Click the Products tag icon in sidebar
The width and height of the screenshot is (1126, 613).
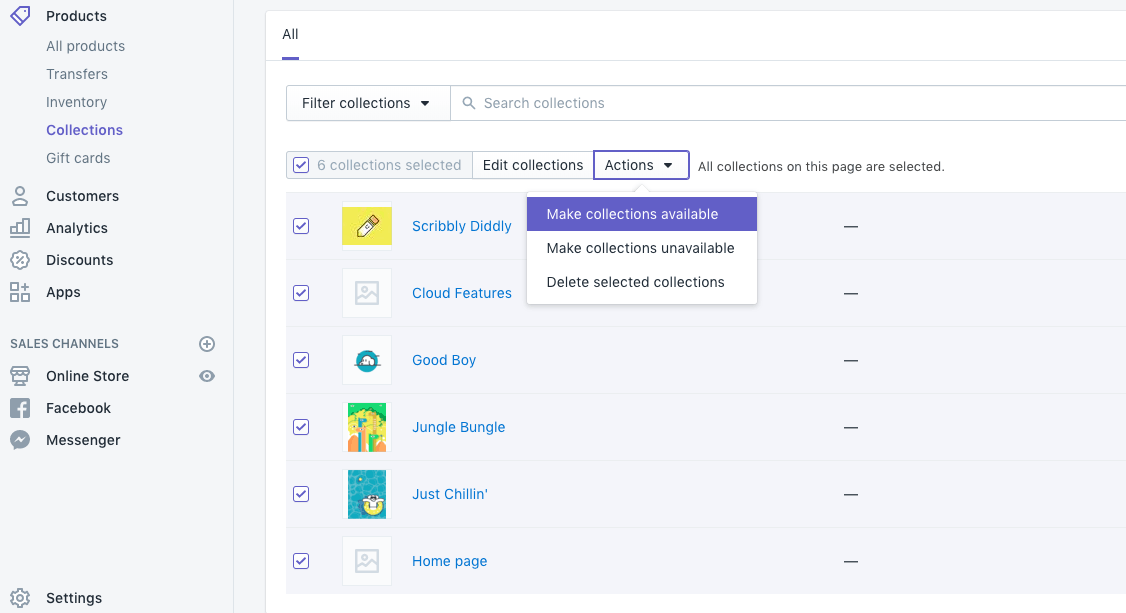[x=20, y=15]
